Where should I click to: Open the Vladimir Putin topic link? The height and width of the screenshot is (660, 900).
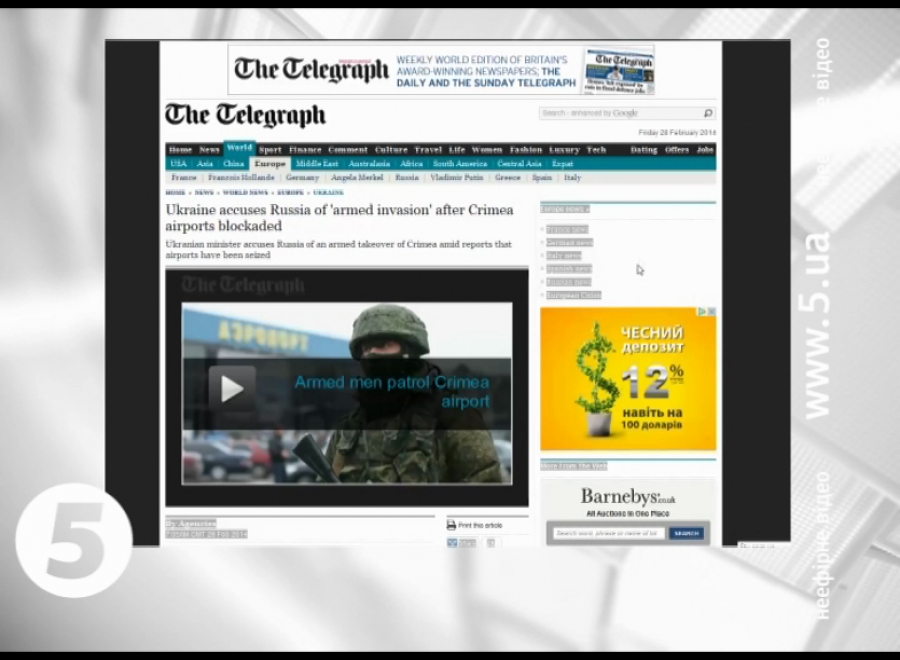click(456, 177)
